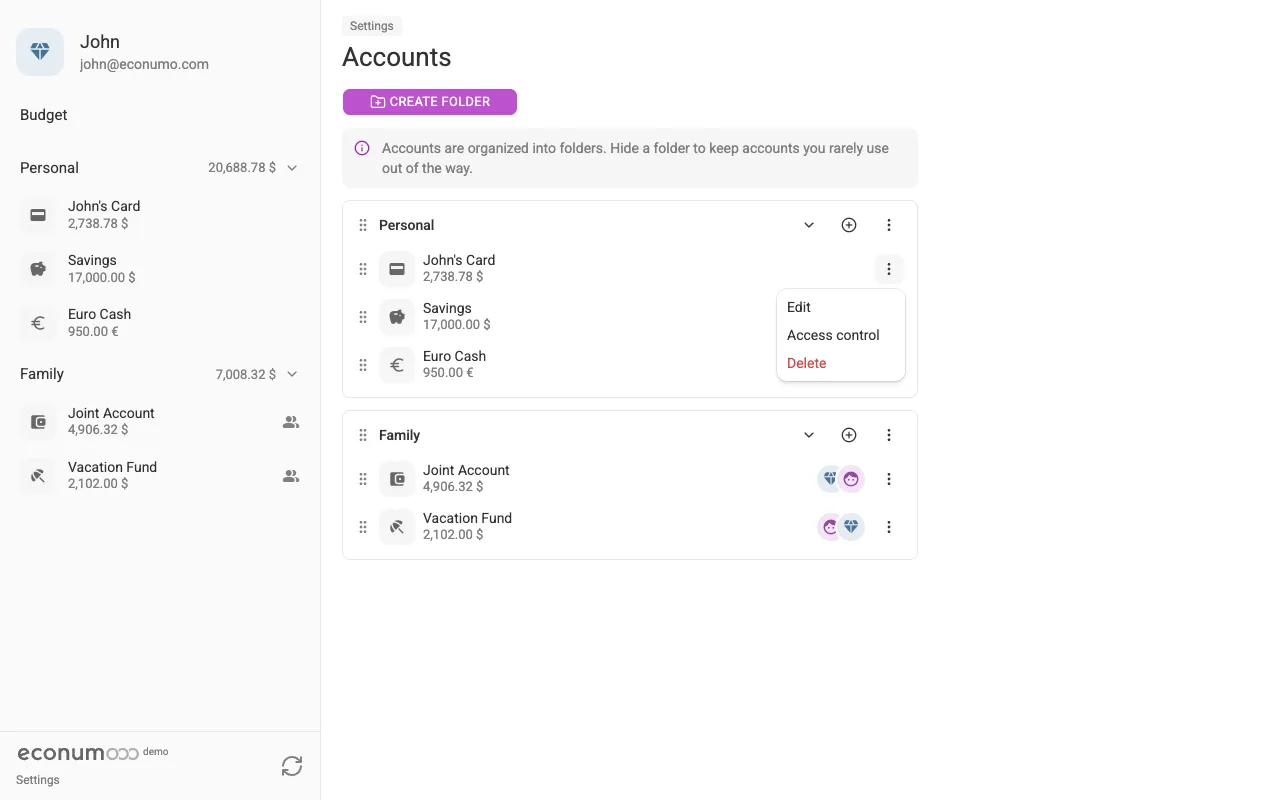This screenshot has height=800, width=1280.
Task: Open Settings link in sidebar footer
Action: point(38,780)
